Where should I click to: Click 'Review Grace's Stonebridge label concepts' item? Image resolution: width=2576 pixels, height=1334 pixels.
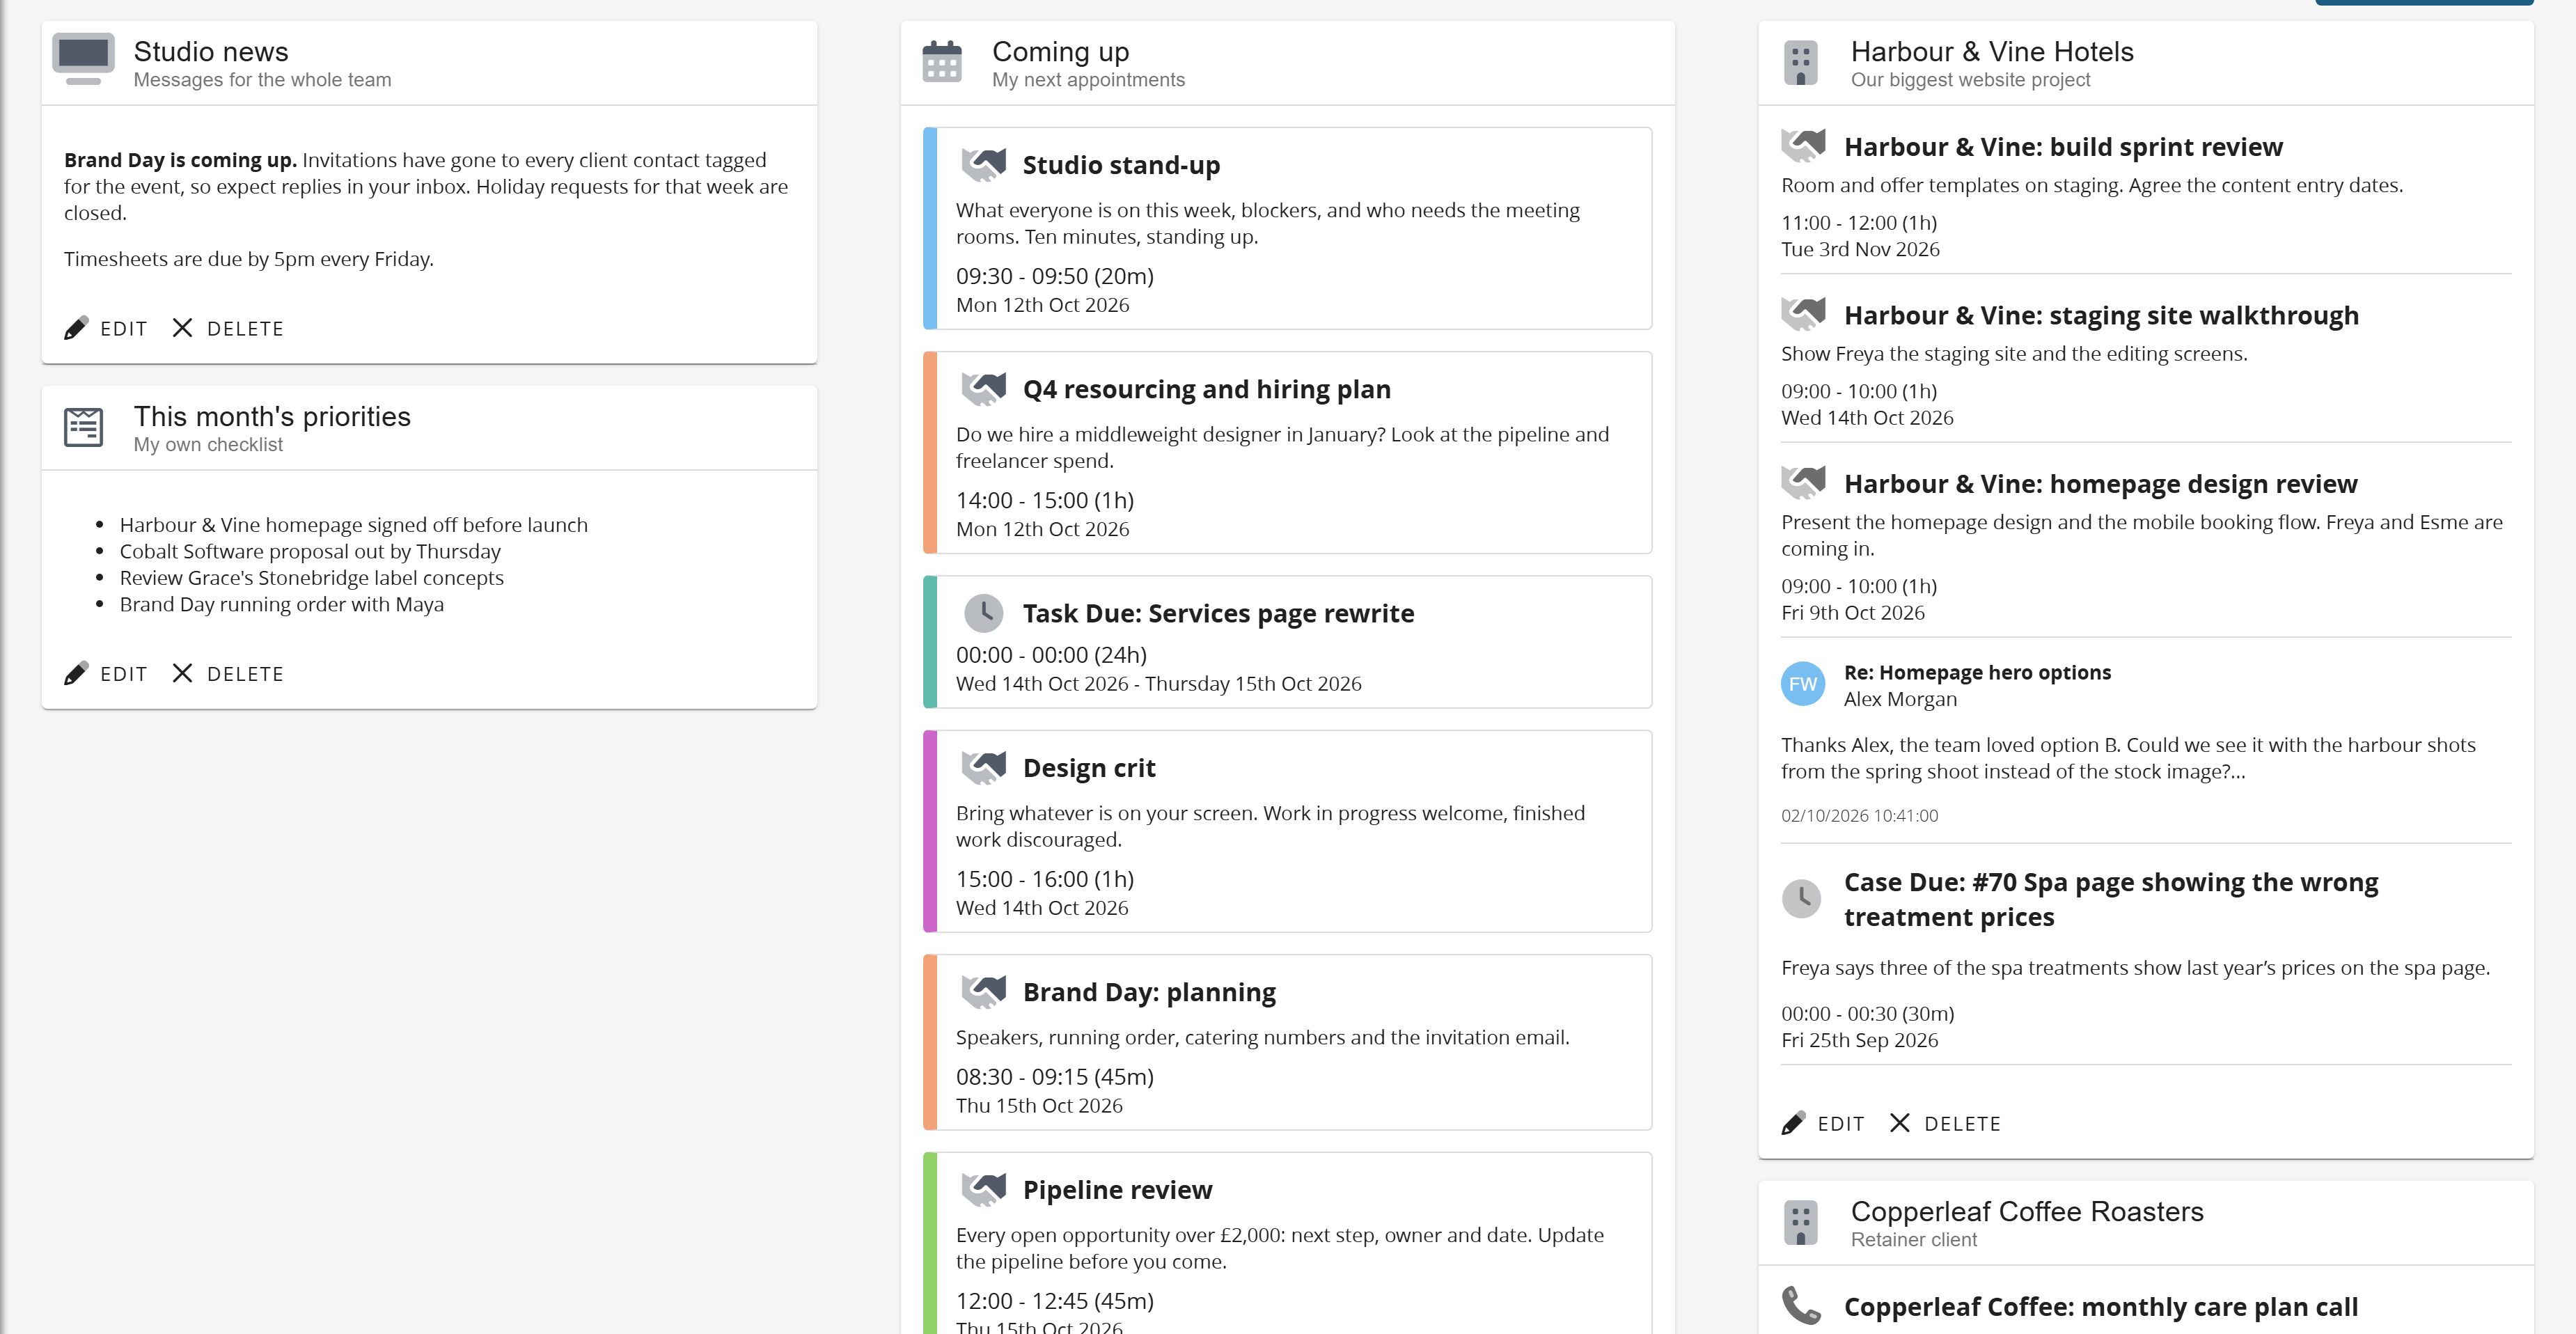pyautogui.click(x=312, y=577)
